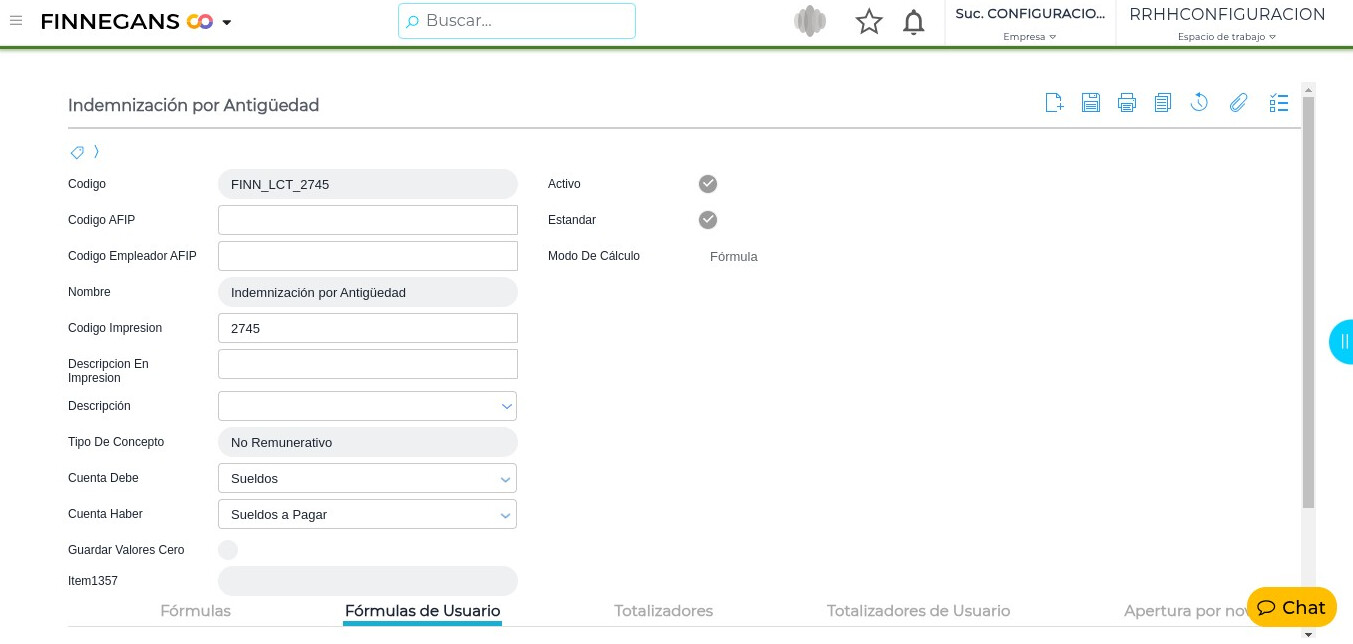
Task: Expand the Finnegans logo dropdown arrow
Action: point(227,23)
